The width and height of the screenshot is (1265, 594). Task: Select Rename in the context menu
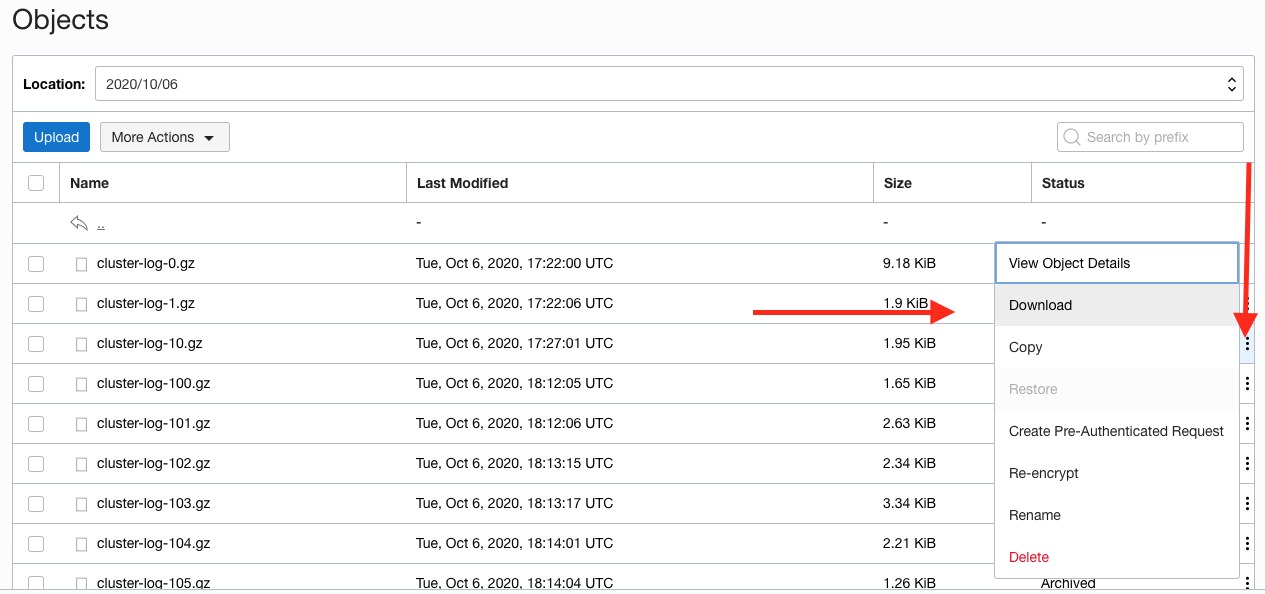tap(1117, 515)
